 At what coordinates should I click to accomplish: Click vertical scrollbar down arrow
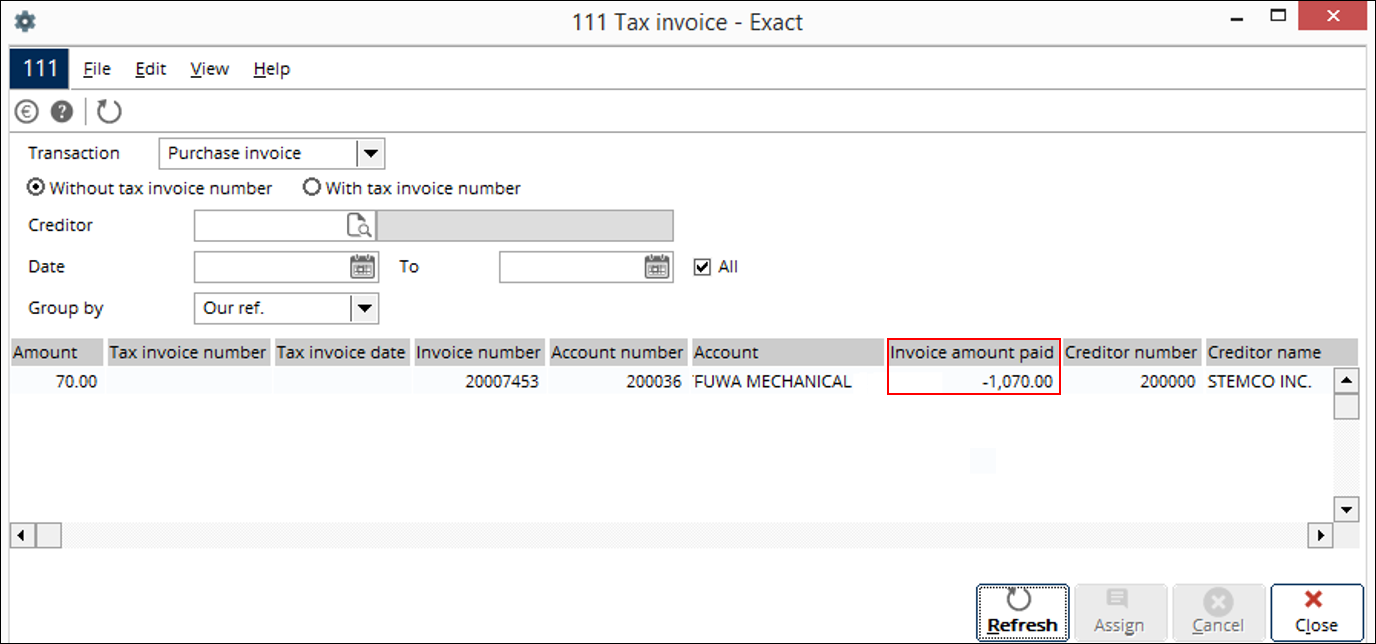click(x=1347, y=509)
